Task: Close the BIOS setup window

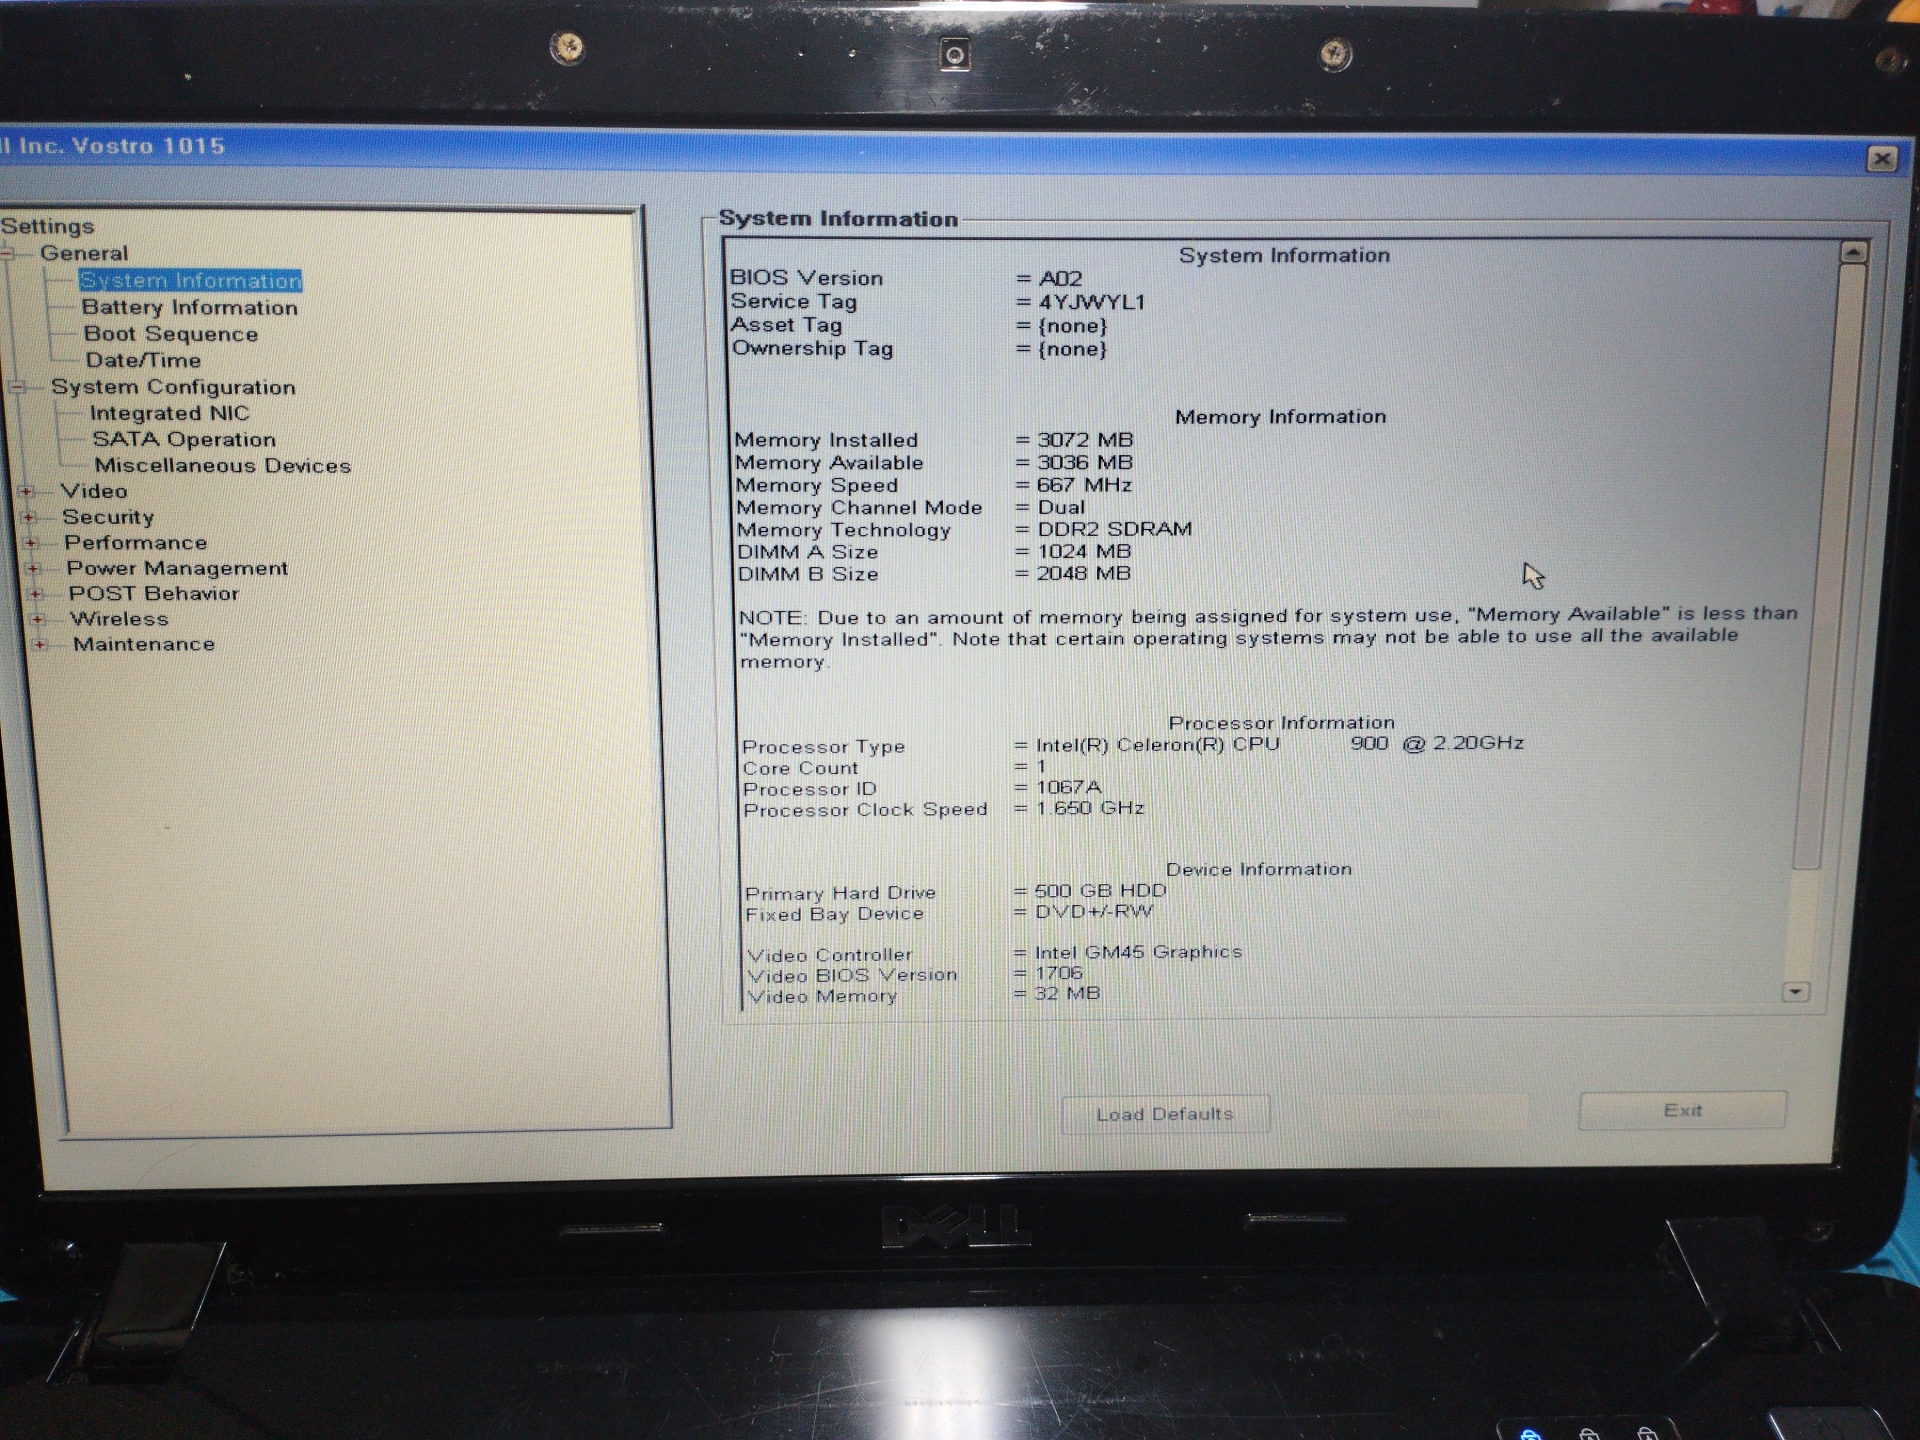Action: [x=1881, y=159]
